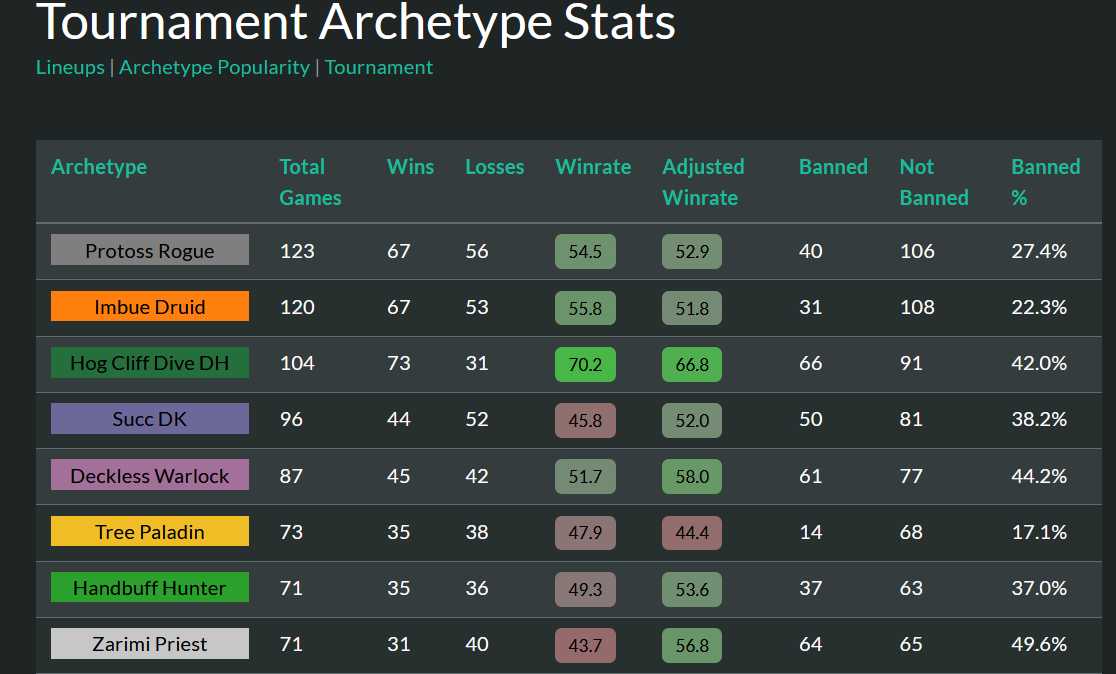The width and height of the screenshot is (1116, 674).
Task: Click the 58.0 adjusted winrate badge
Action: click(x=692, y=476)
